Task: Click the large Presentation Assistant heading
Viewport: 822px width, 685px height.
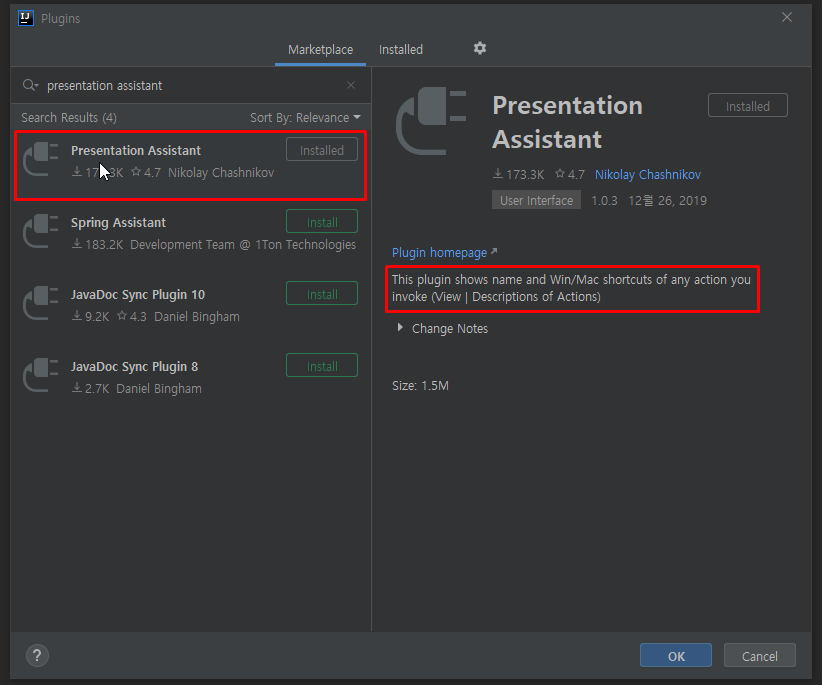Action: click(x=567, y=122)
